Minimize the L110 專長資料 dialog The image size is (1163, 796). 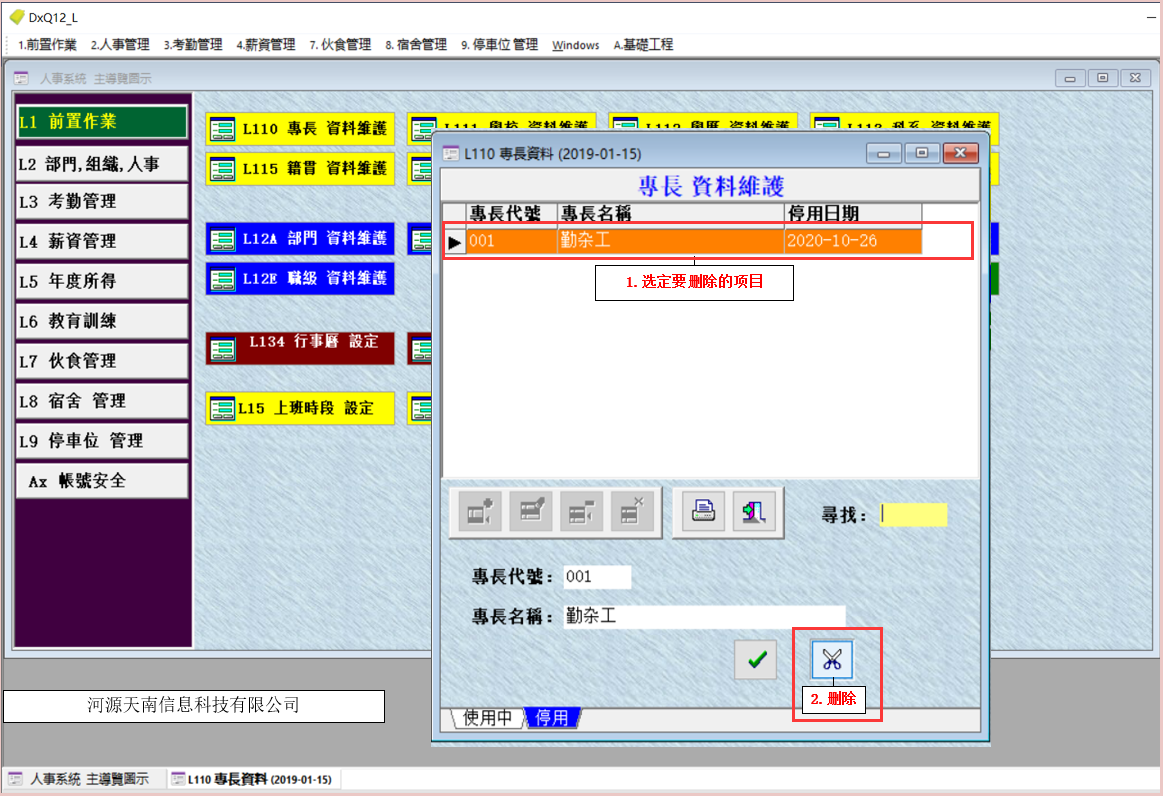pyautogui.click(x=883, y=154)
